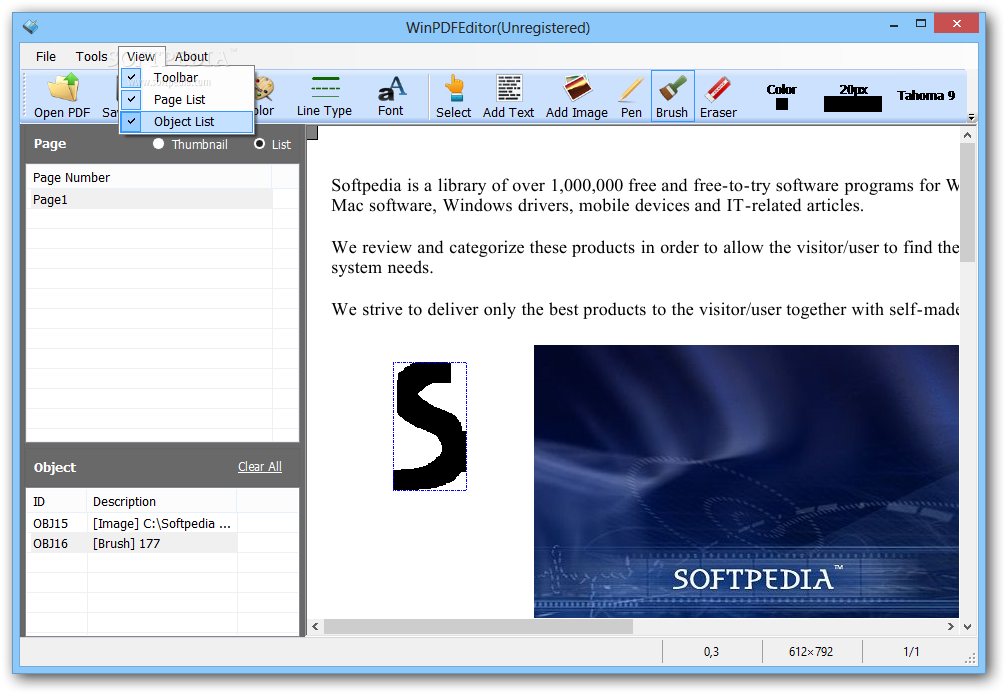This screenshot has height=694, width=1006.
Task: Switch page panel to Thumbnail mode
Action: (x=158, y=144)
